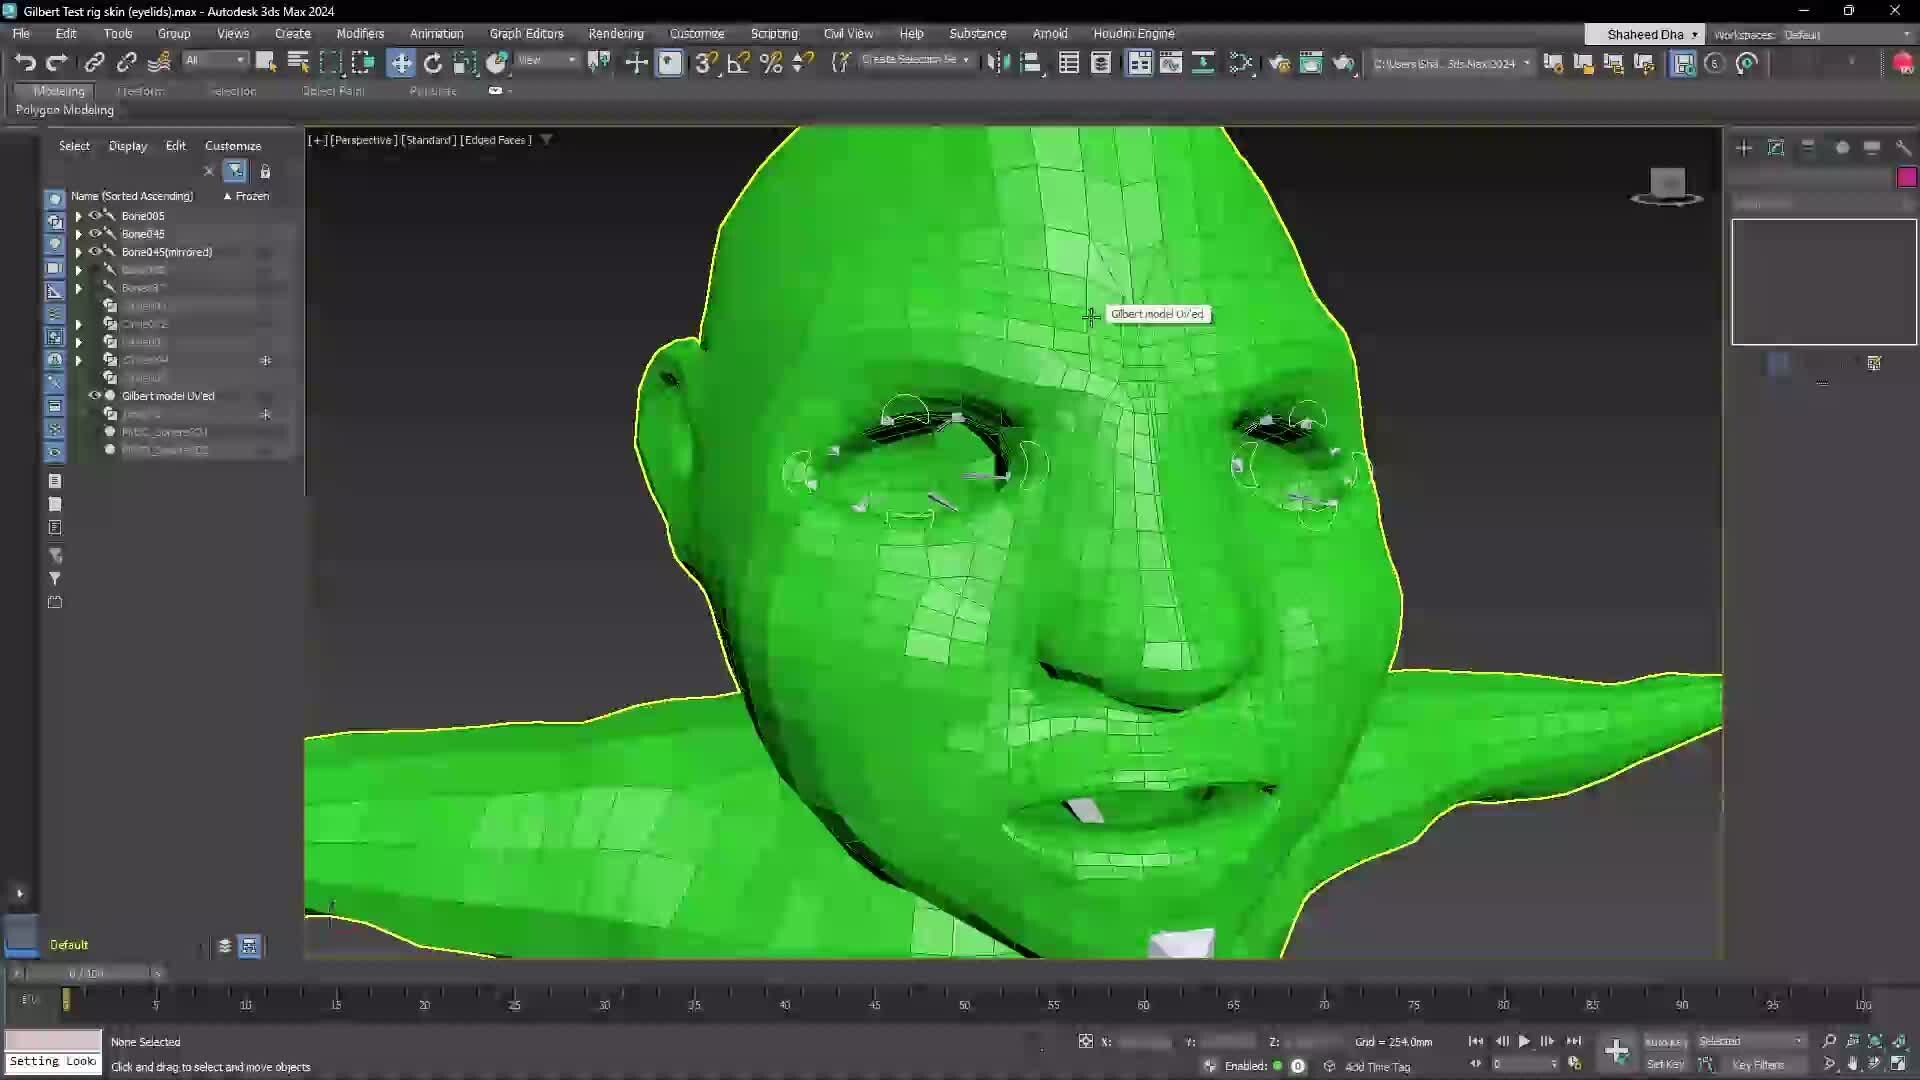This screenshot has width=1920, height=1080.
Task: Hide visibility of Bone005 via eye icon
Action: point(95,215)
